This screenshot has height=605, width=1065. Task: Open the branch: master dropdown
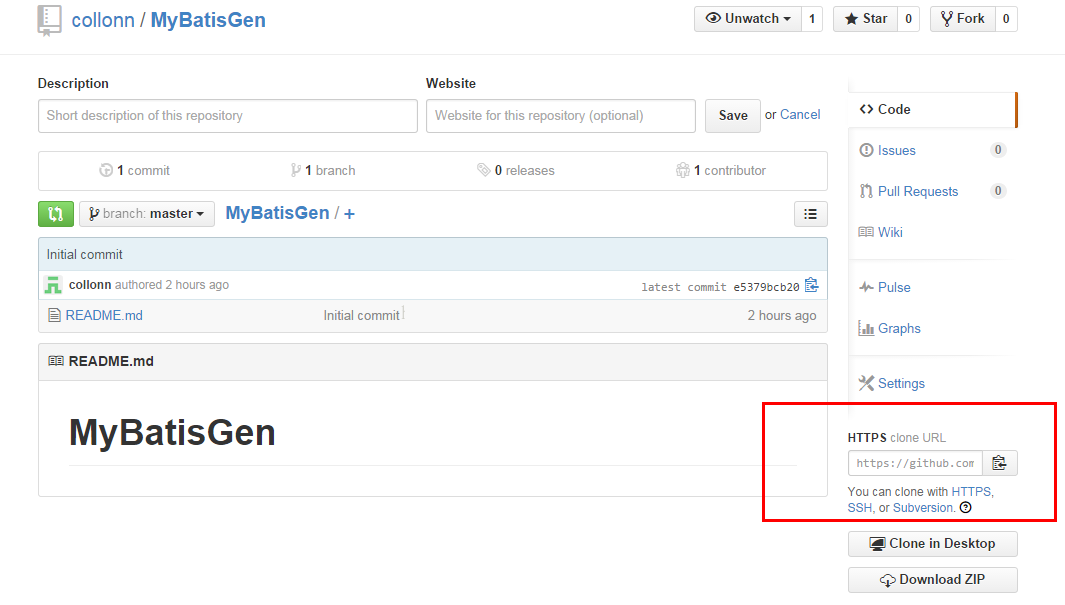[147, 214]
